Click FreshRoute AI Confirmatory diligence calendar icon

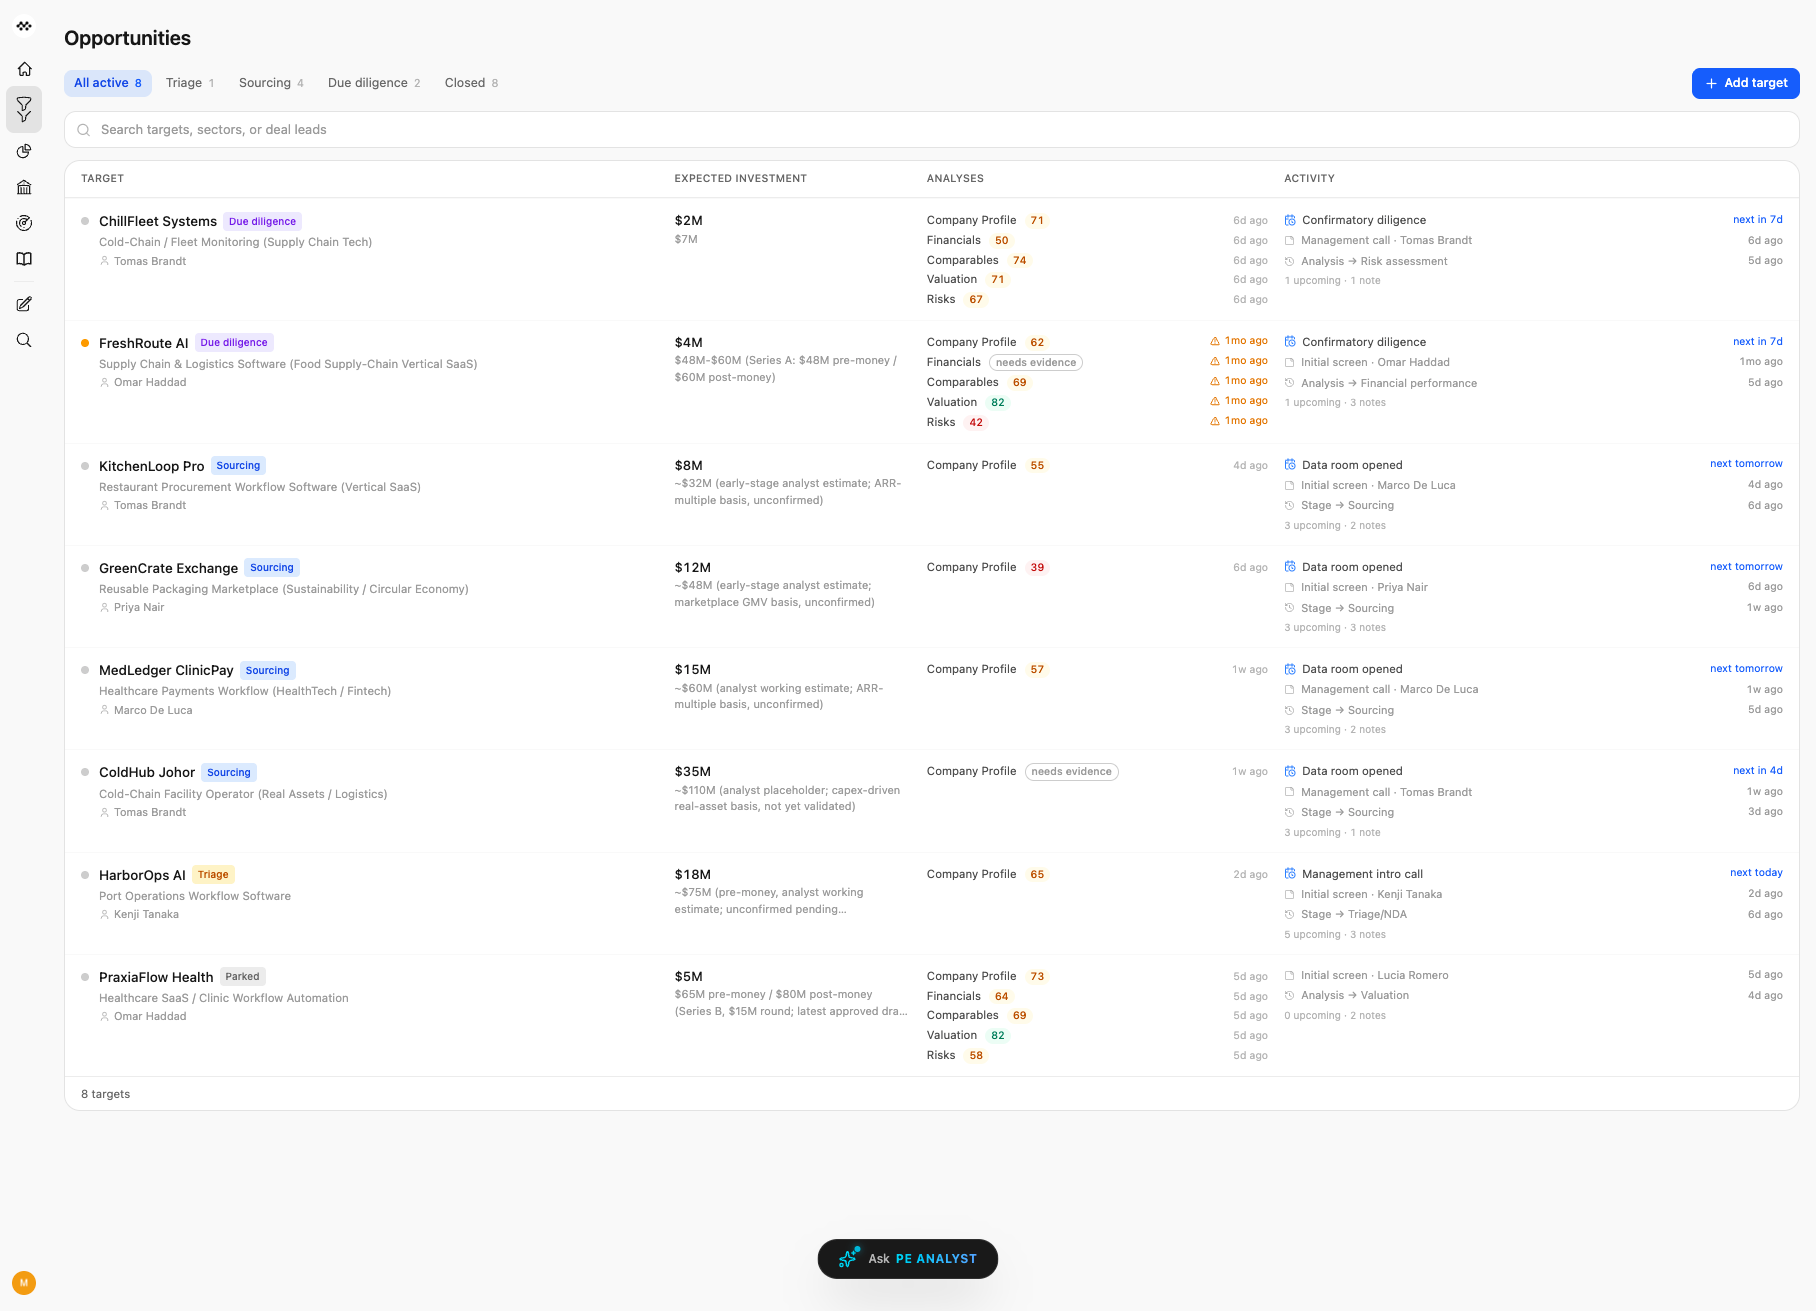coord(1290,342)
